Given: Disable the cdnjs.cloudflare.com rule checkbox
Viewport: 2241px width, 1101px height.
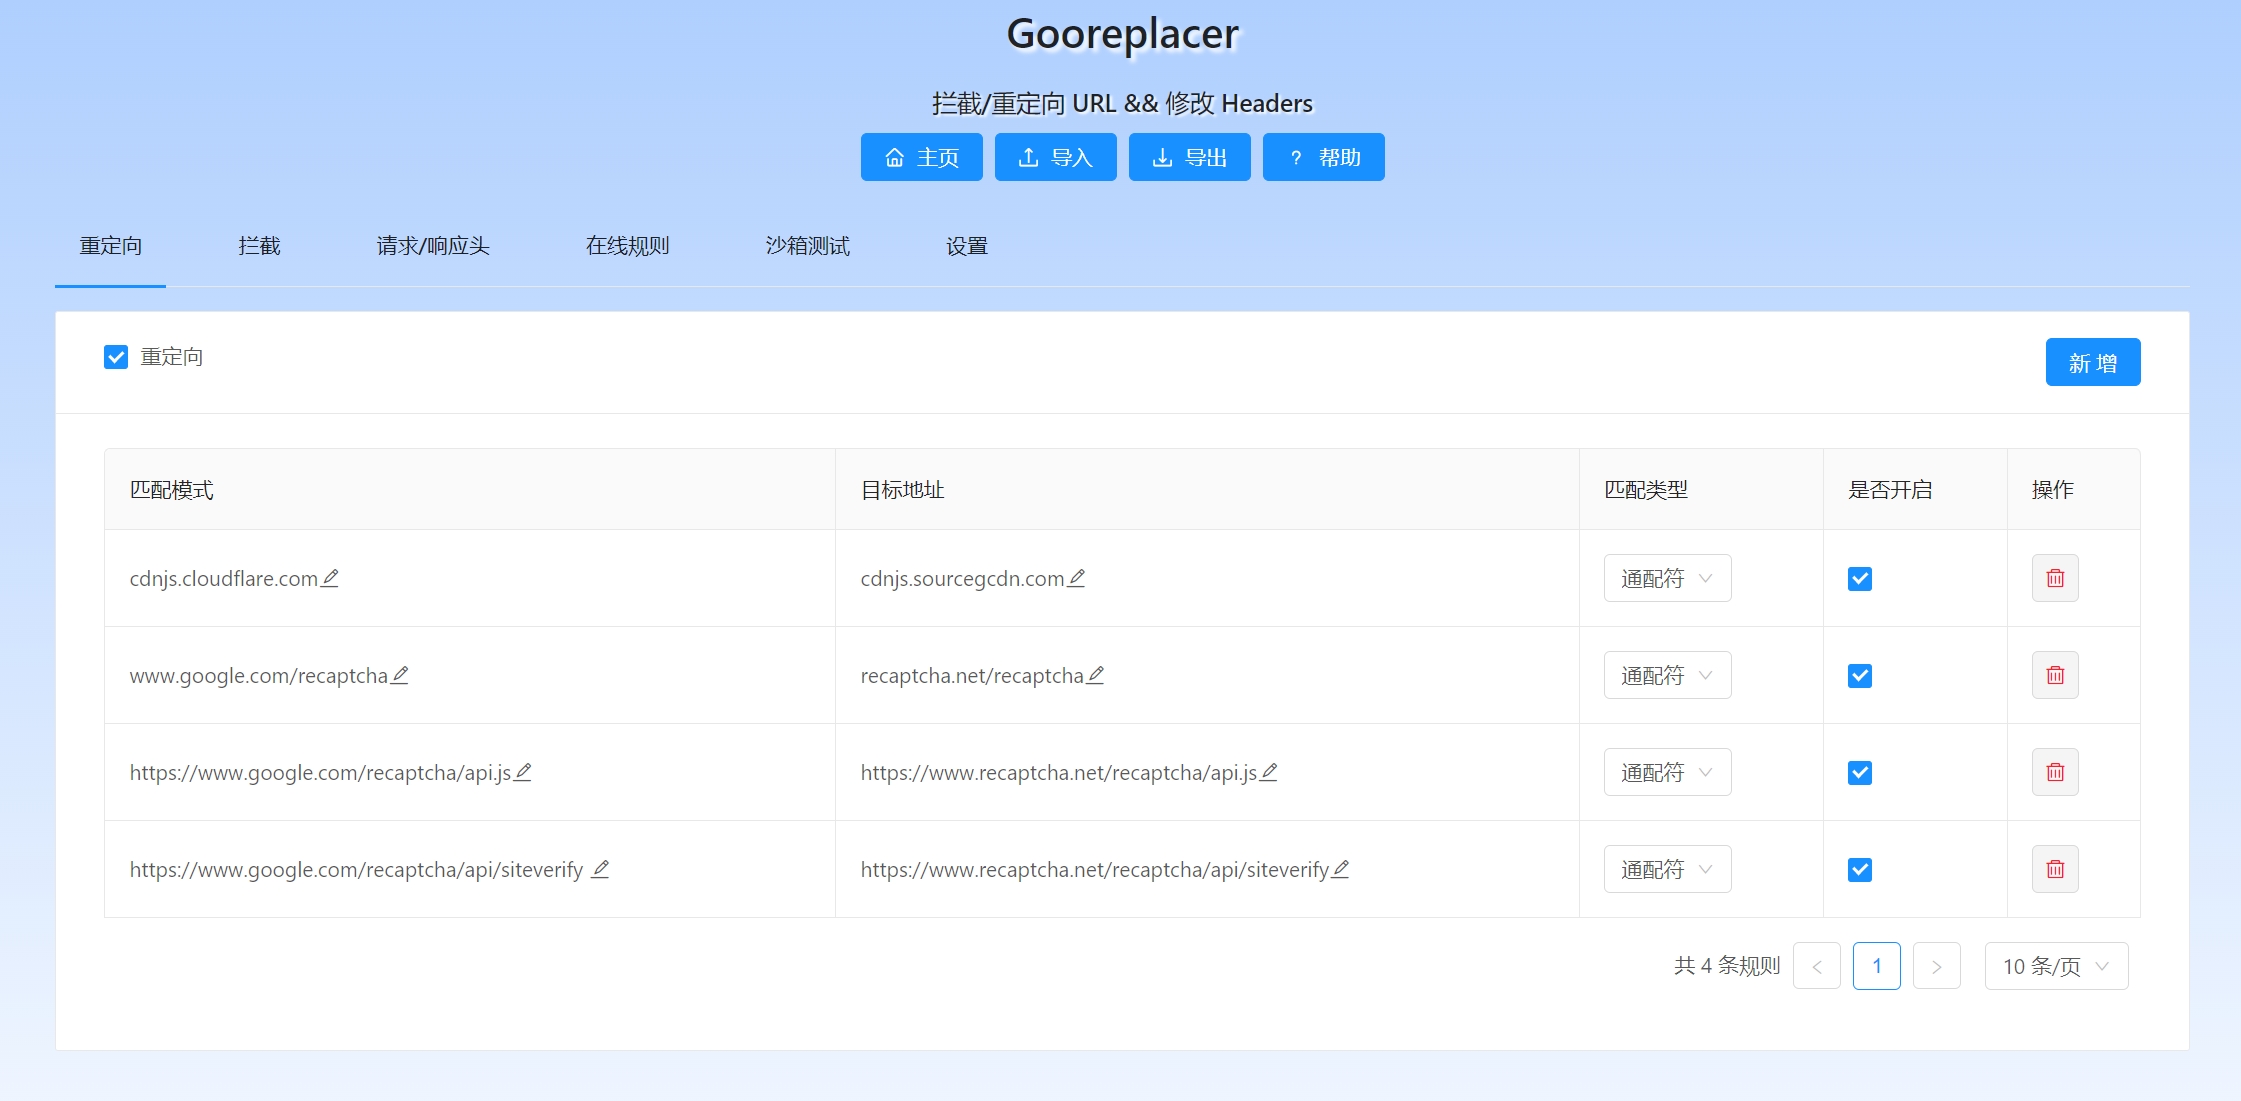Looking at the screenshot, I should click(1859, 579).
